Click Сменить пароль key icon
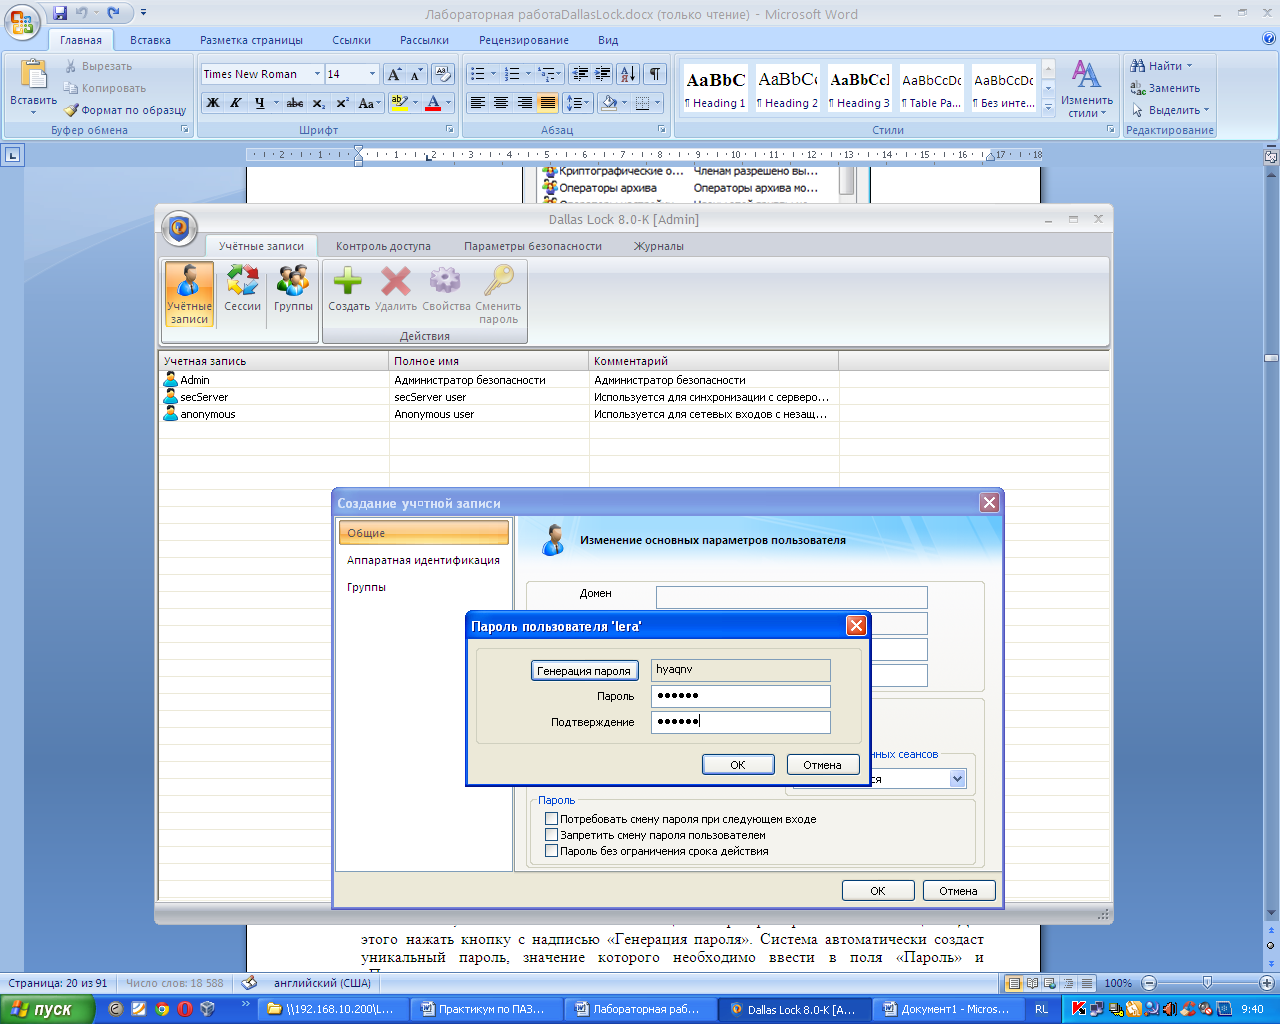Viewport: 1280px width, 1024px height. click(498, 294)
